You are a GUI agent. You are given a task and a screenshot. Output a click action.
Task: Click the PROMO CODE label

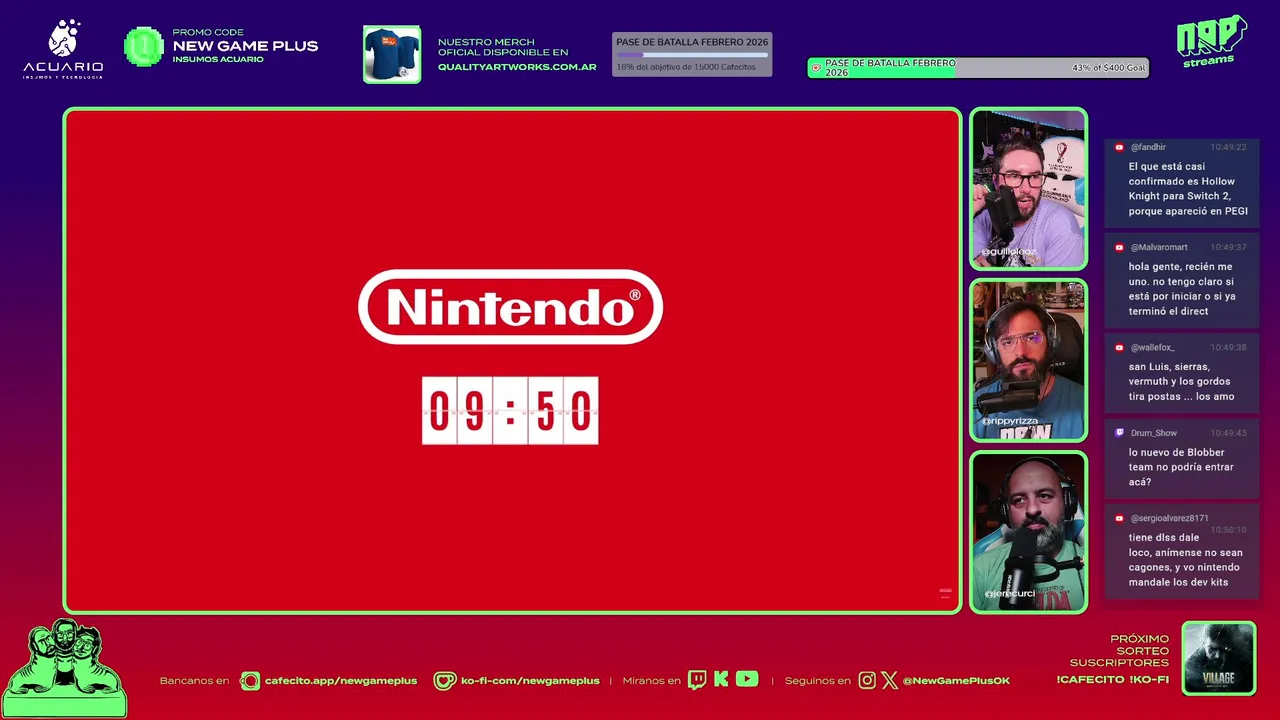click(208, 32)
